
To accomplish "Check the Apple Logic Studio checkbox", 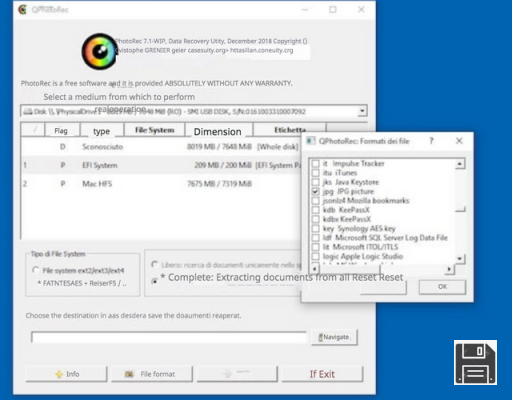I will 315,256.
